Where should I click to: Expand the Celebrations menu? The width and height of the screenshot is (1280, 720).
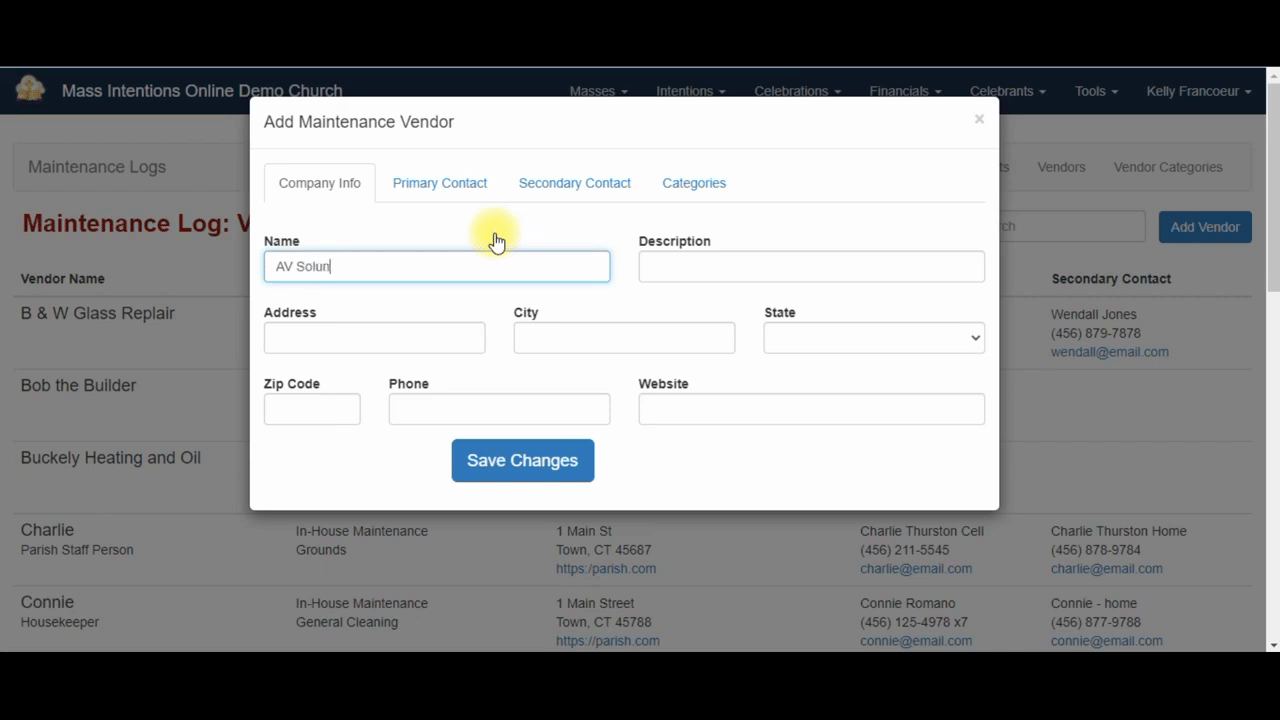[798, 91]
